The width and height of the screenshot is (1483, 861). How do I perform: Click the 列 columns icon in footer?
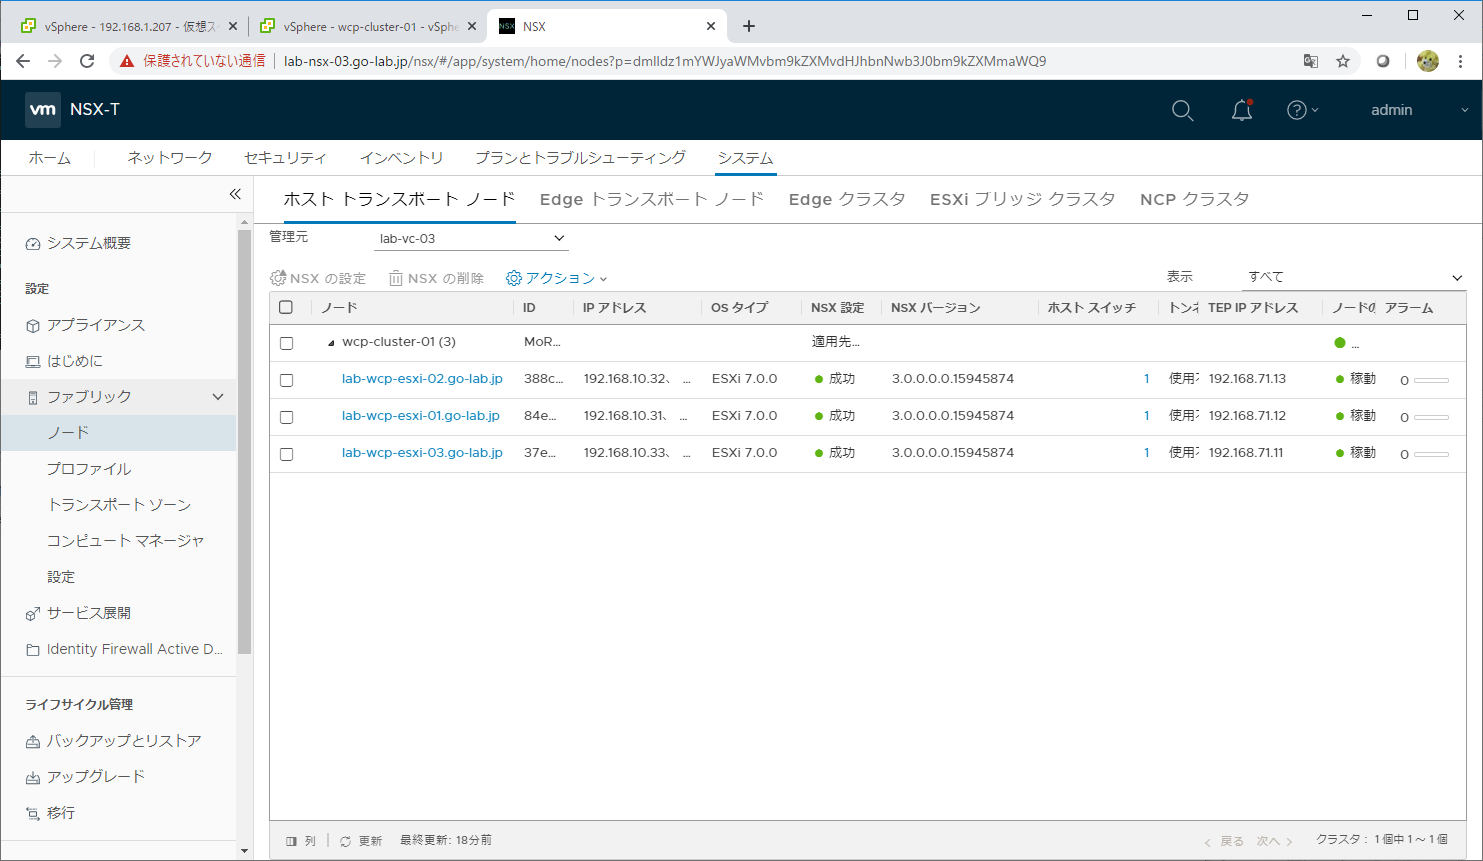[291, 841]
